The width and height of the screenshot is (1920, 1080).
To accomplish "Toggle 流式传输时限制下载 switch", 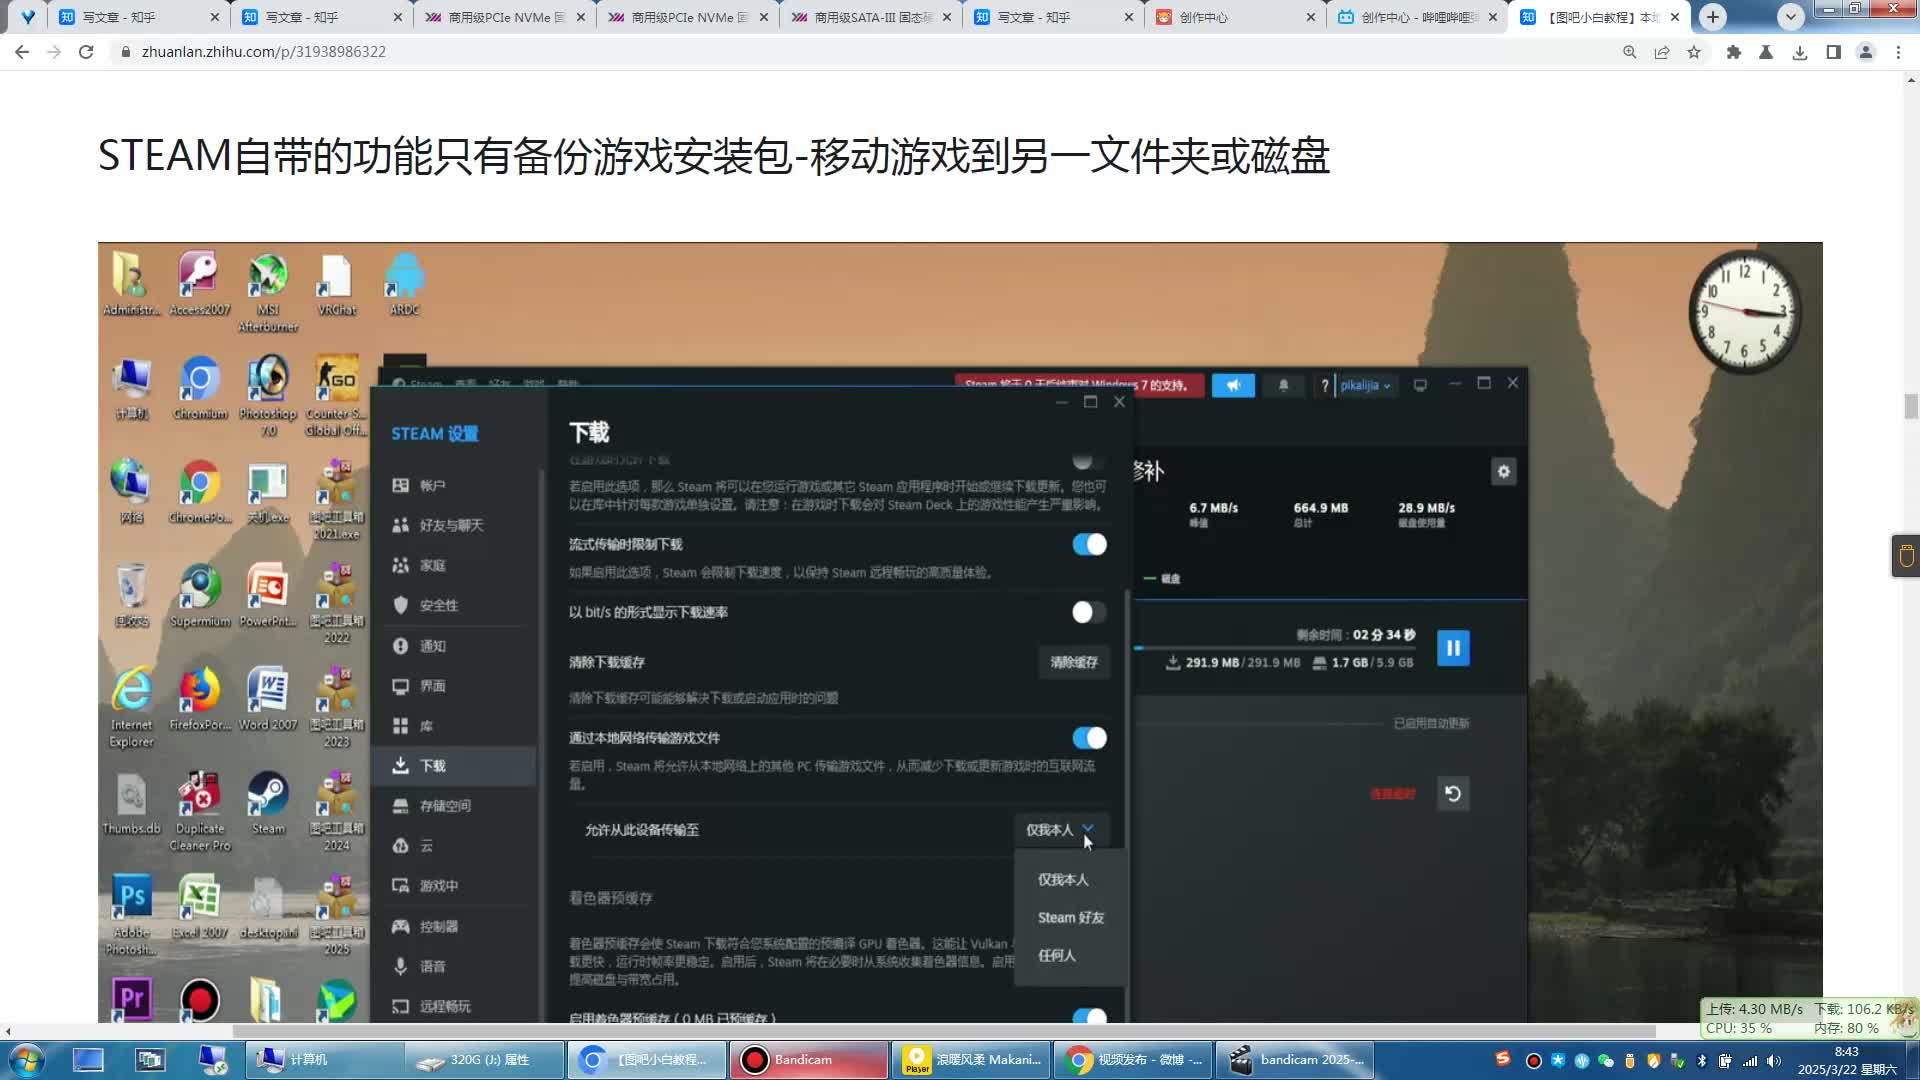I will coord(1088,544).
